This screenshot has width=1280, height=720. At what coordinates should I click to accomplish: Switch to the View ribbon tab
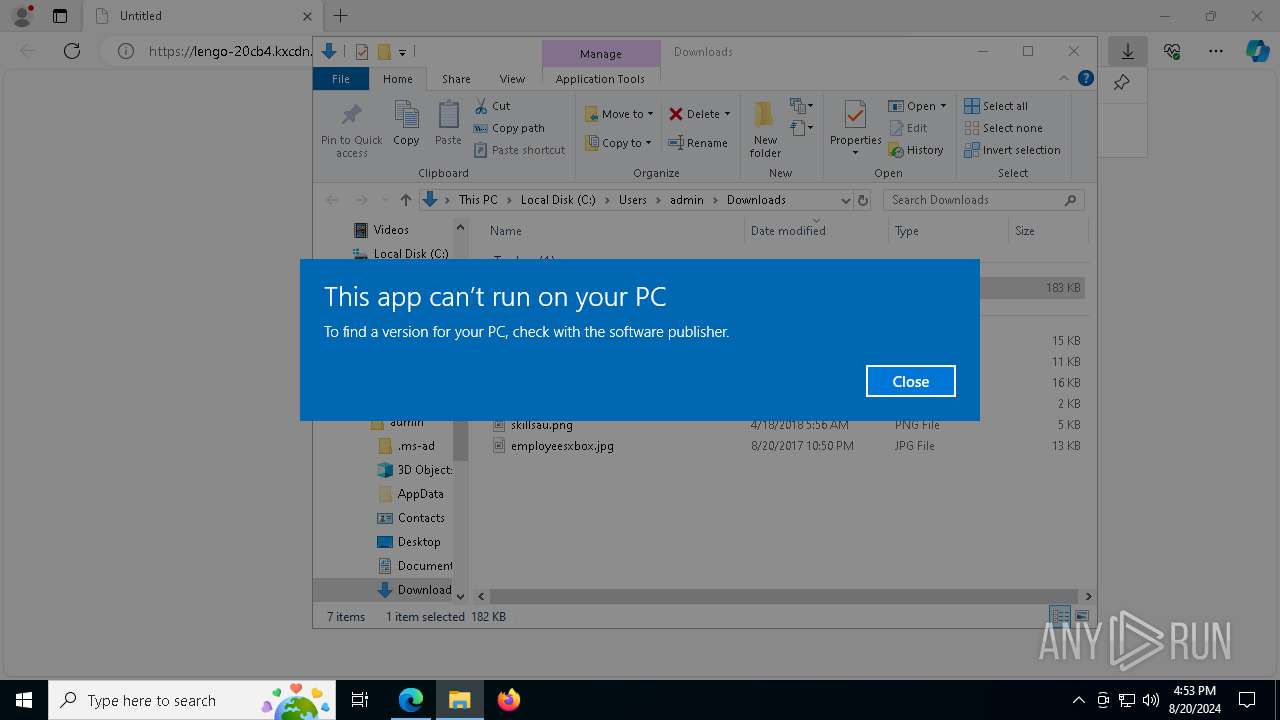pyautogui.click(x=512, y=79)
